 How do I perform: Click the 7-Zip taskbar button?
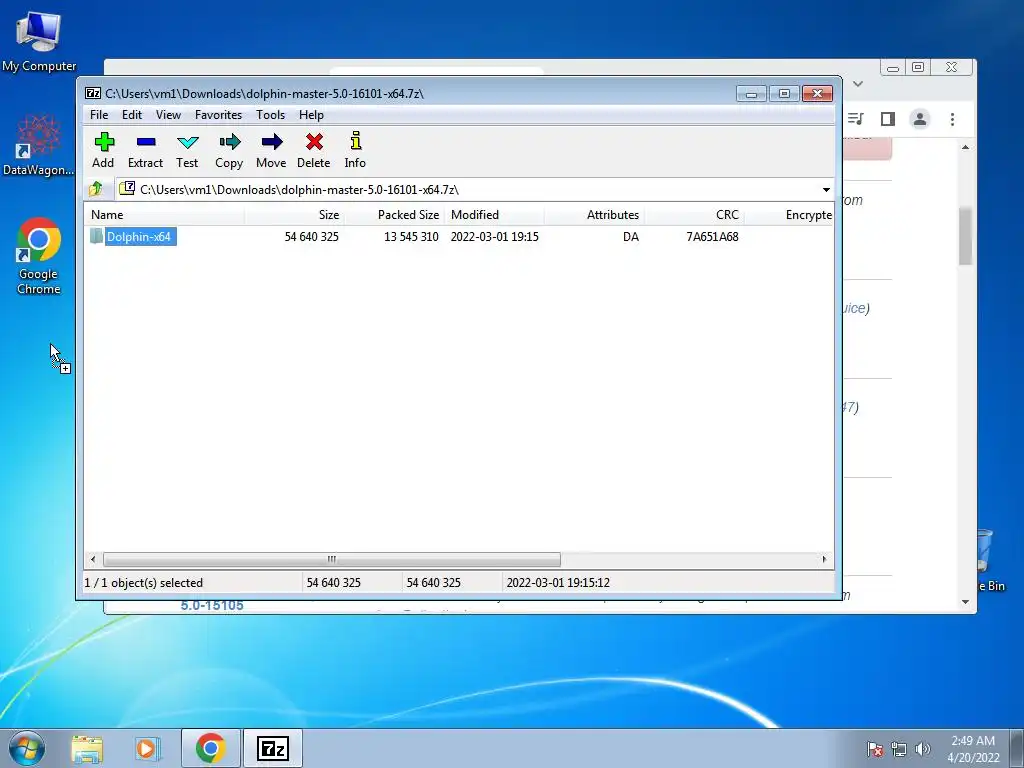click(x=273, y=748)
